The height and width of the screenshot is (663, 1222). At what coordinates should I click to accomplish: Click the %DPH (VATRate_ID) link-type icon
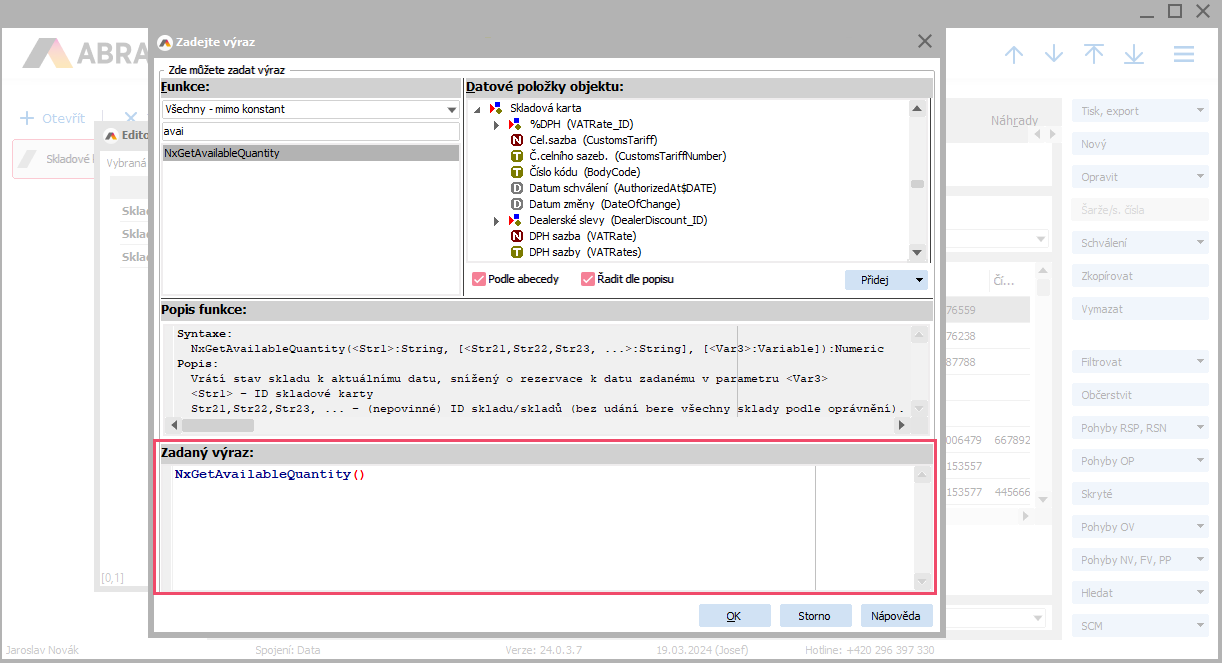coord(516,124)
